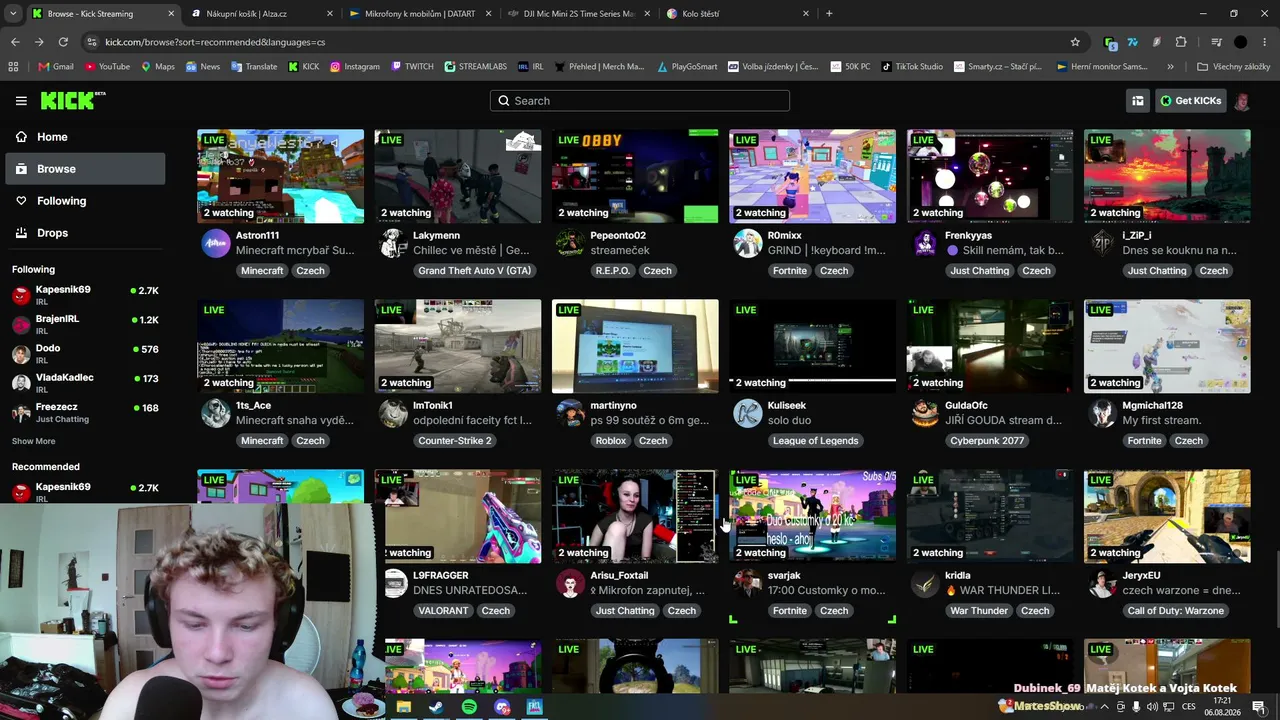Open JeryxEU's channel avatar

tap(1103, 583)
